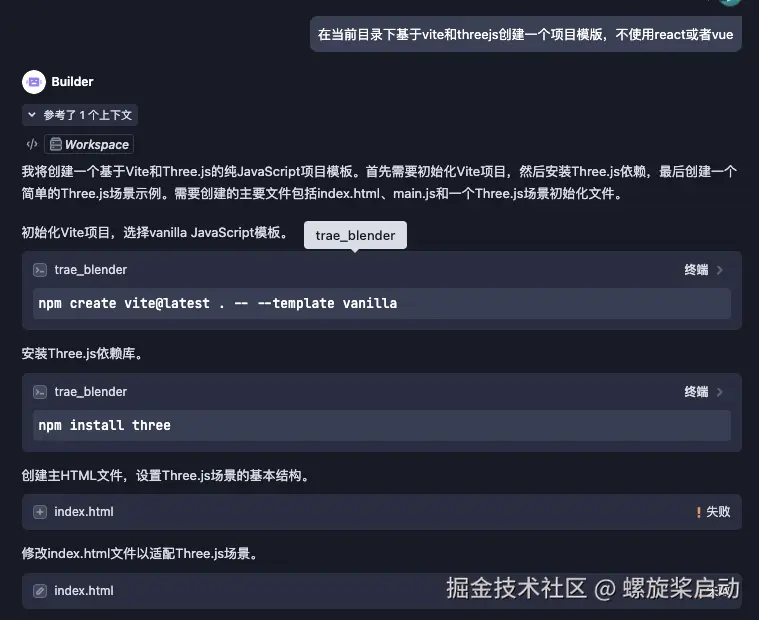Click trae_blender label in the install terminal block
Viewport: 759px width, 620px height.
91,392
